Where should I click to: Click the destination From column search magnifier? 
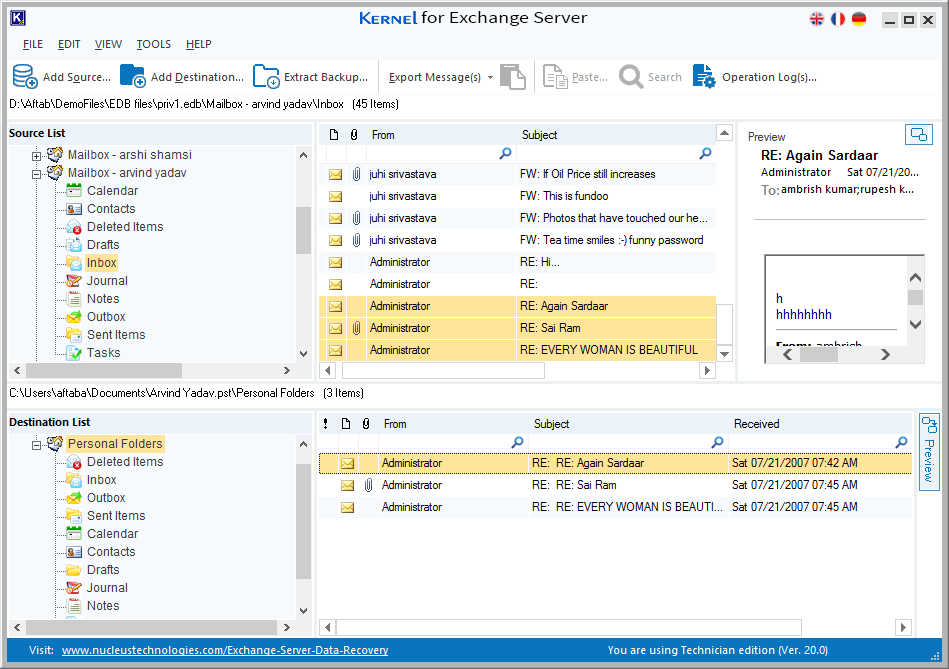517,443
